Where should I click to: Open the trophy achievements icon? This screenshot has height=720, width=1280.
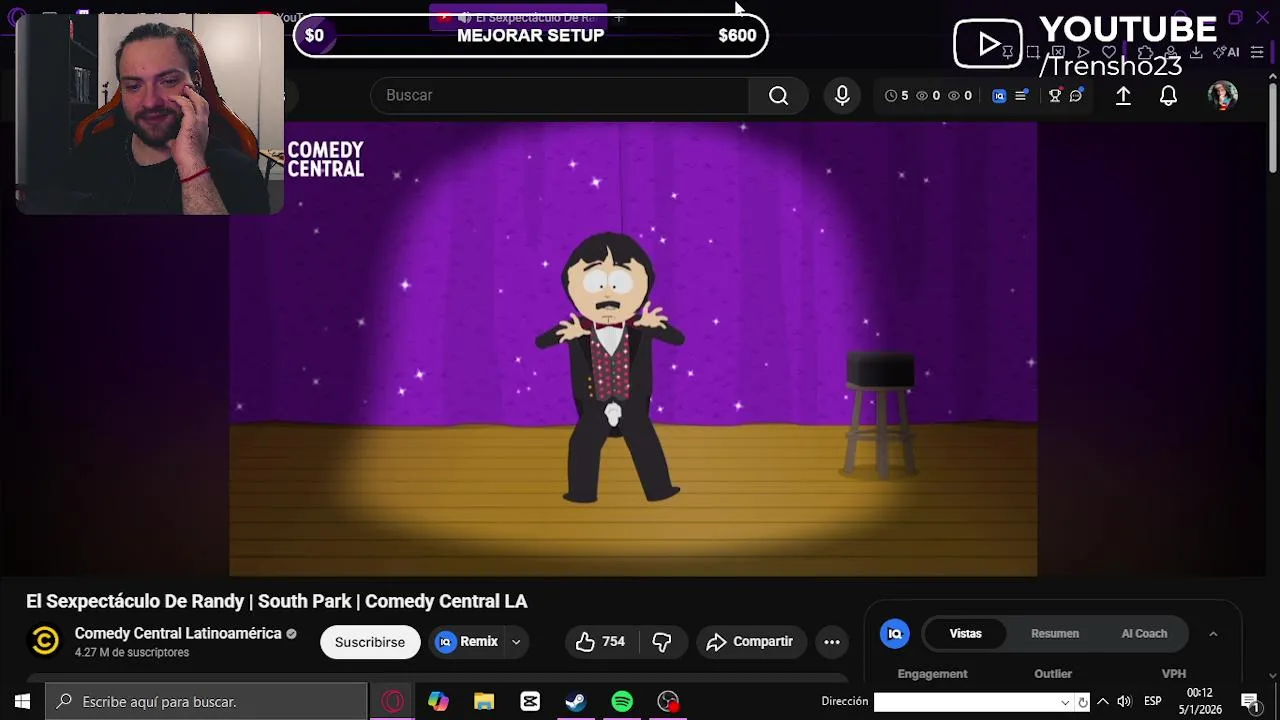[1054, 96]
